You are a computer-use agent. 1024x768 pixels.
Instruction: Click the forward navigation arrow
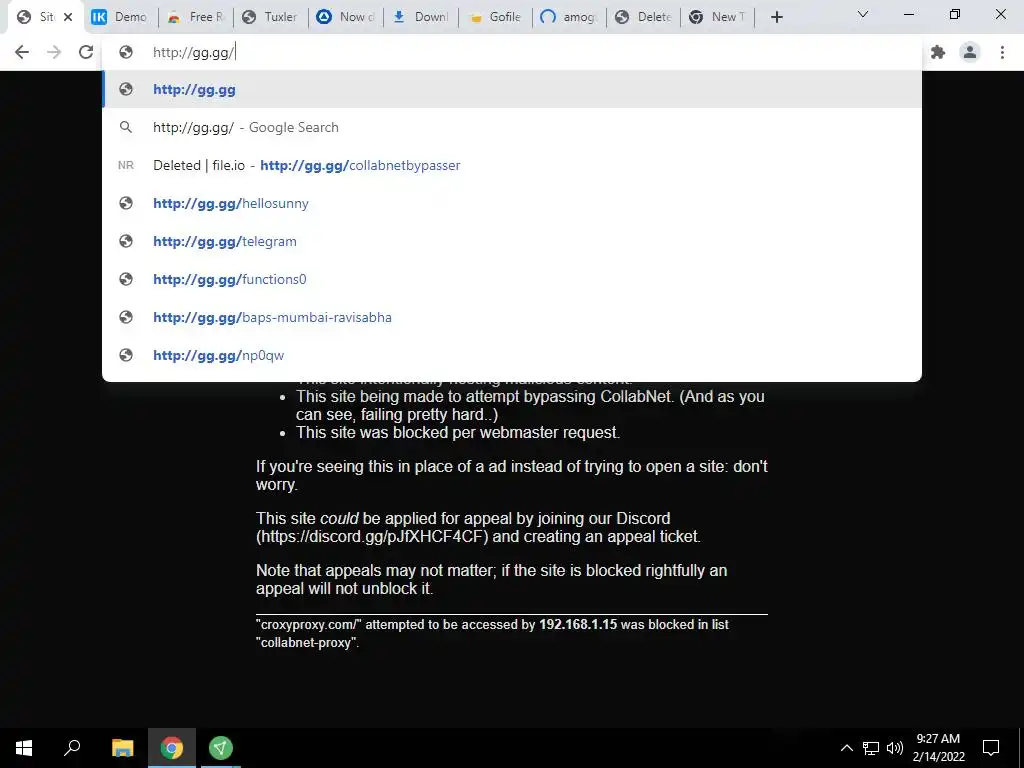pyautogui.click(x=54, y=52)
